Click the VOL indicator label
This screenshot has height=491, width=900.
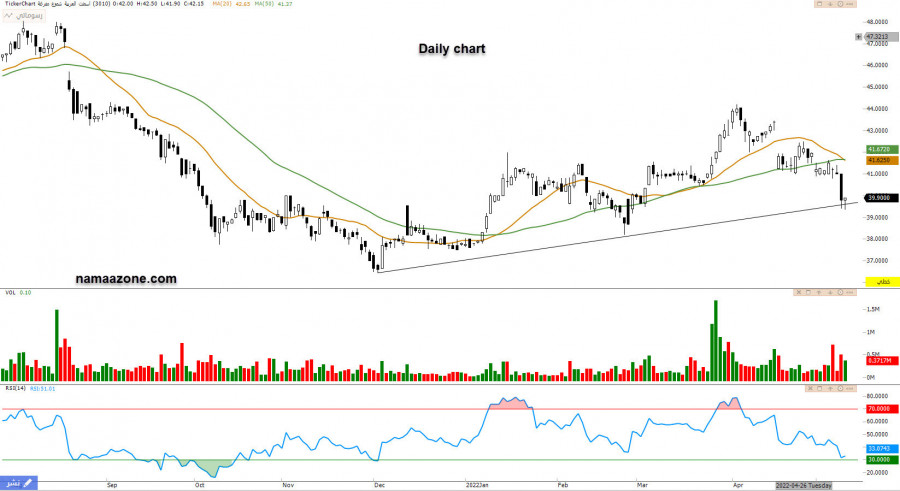[10, 293]
